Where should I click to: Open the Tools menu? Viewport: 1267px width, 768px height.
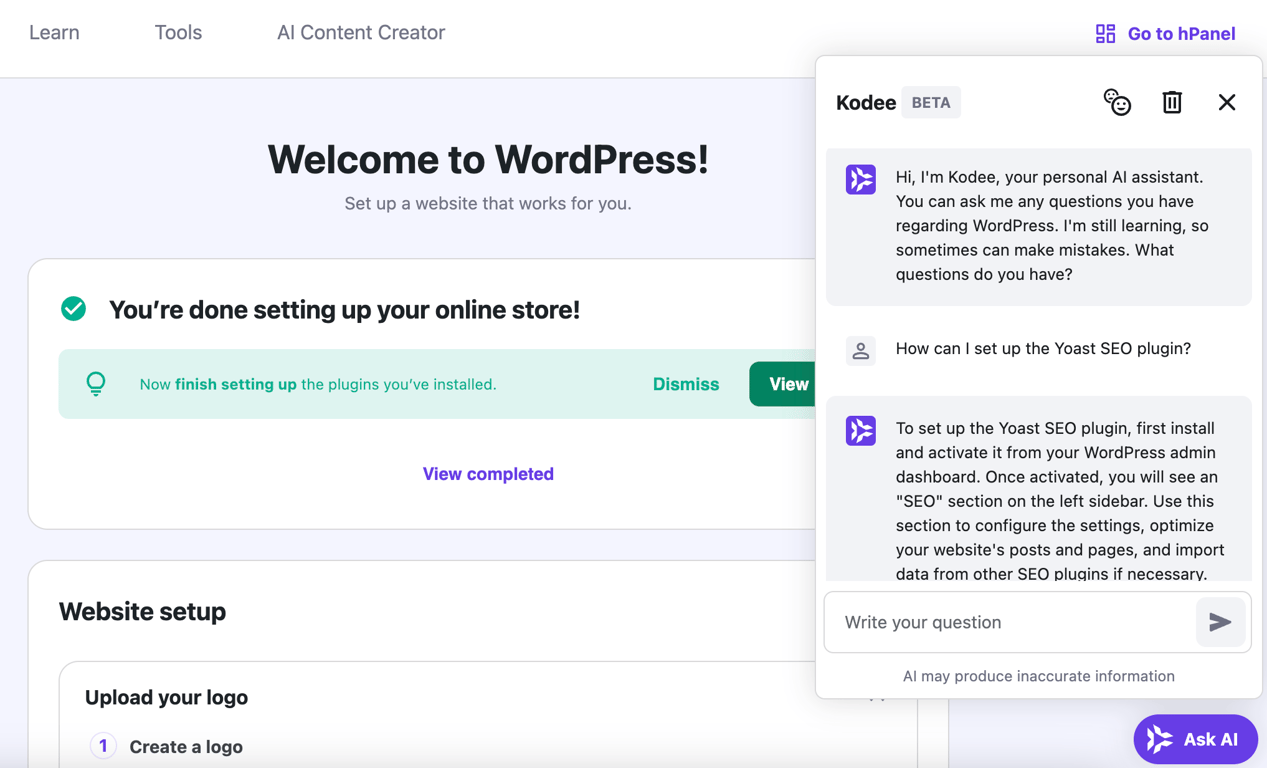[x=178, y=32]
